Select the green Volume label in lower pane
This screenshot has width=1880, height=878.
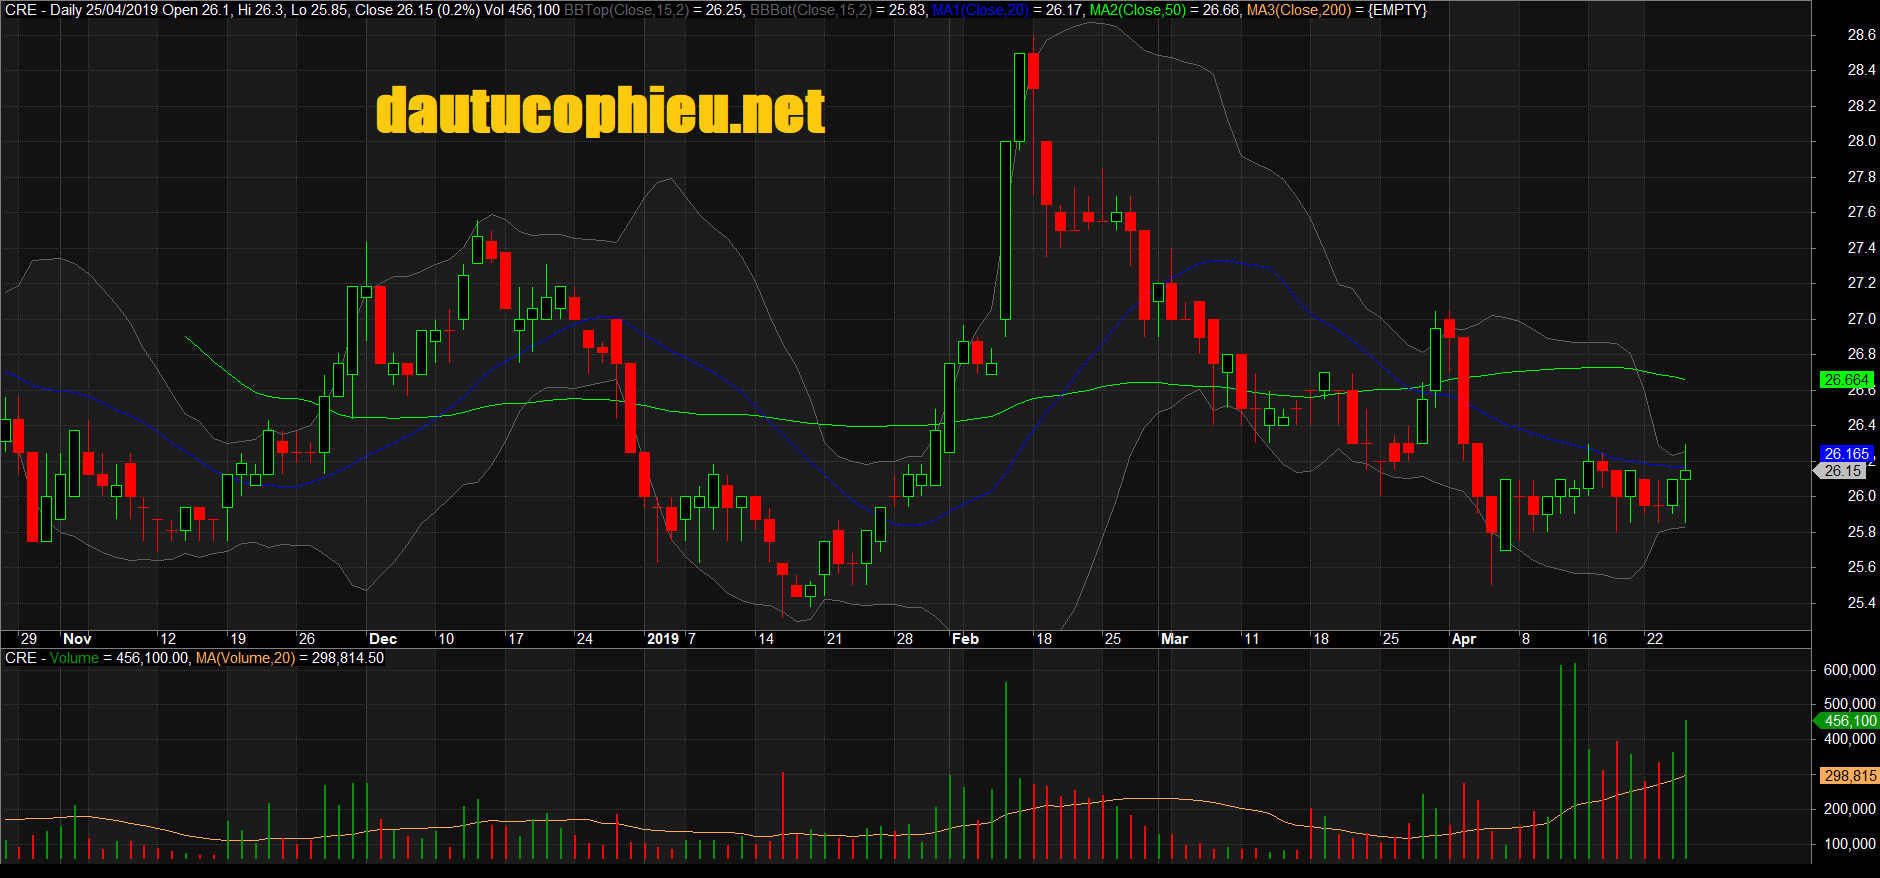click(x=74, y=658)
